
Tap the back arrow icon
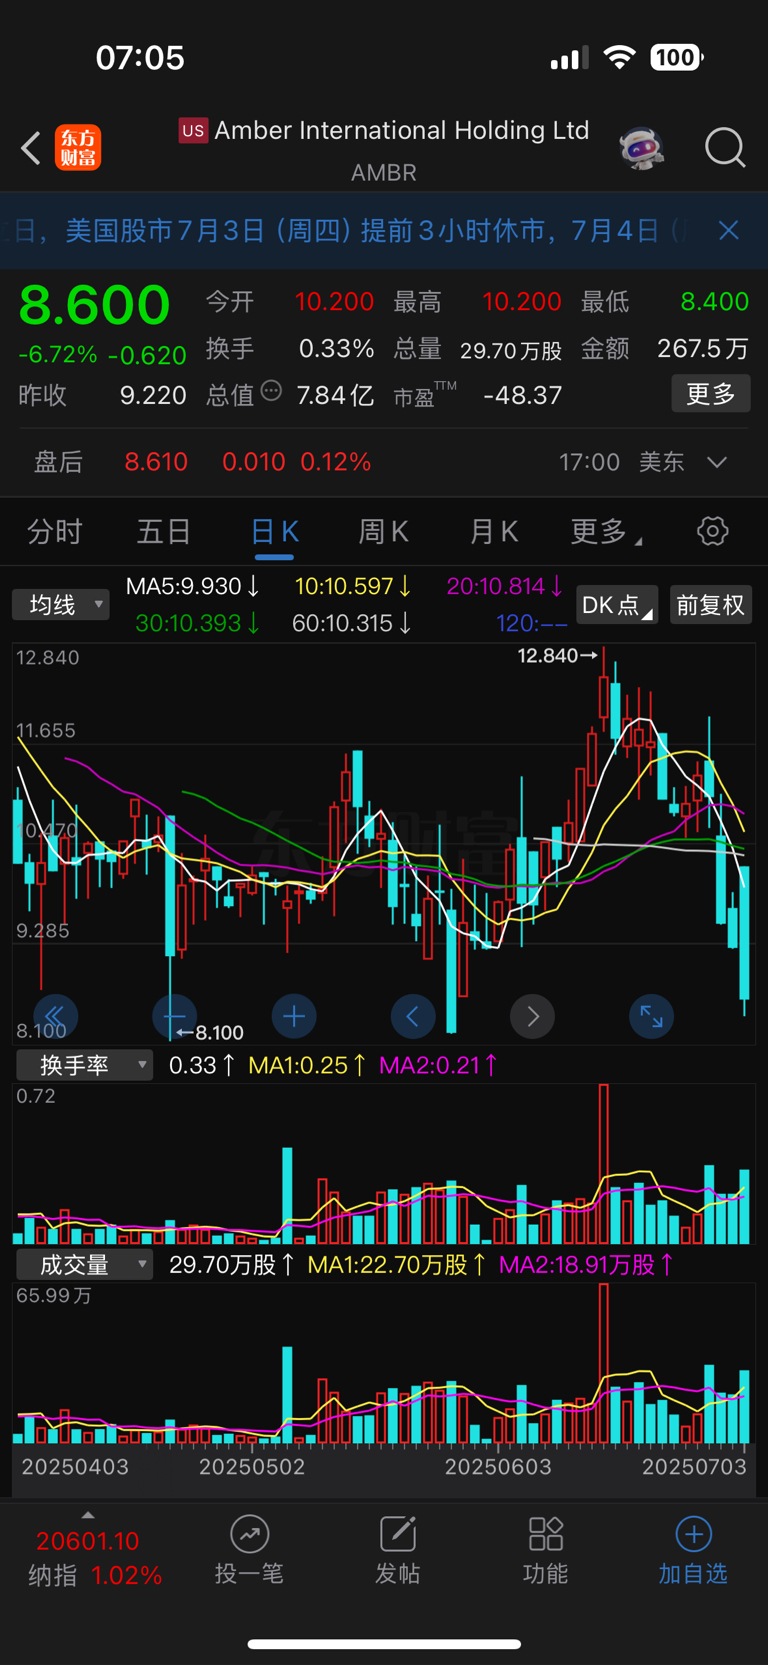(x=31, y=148)
